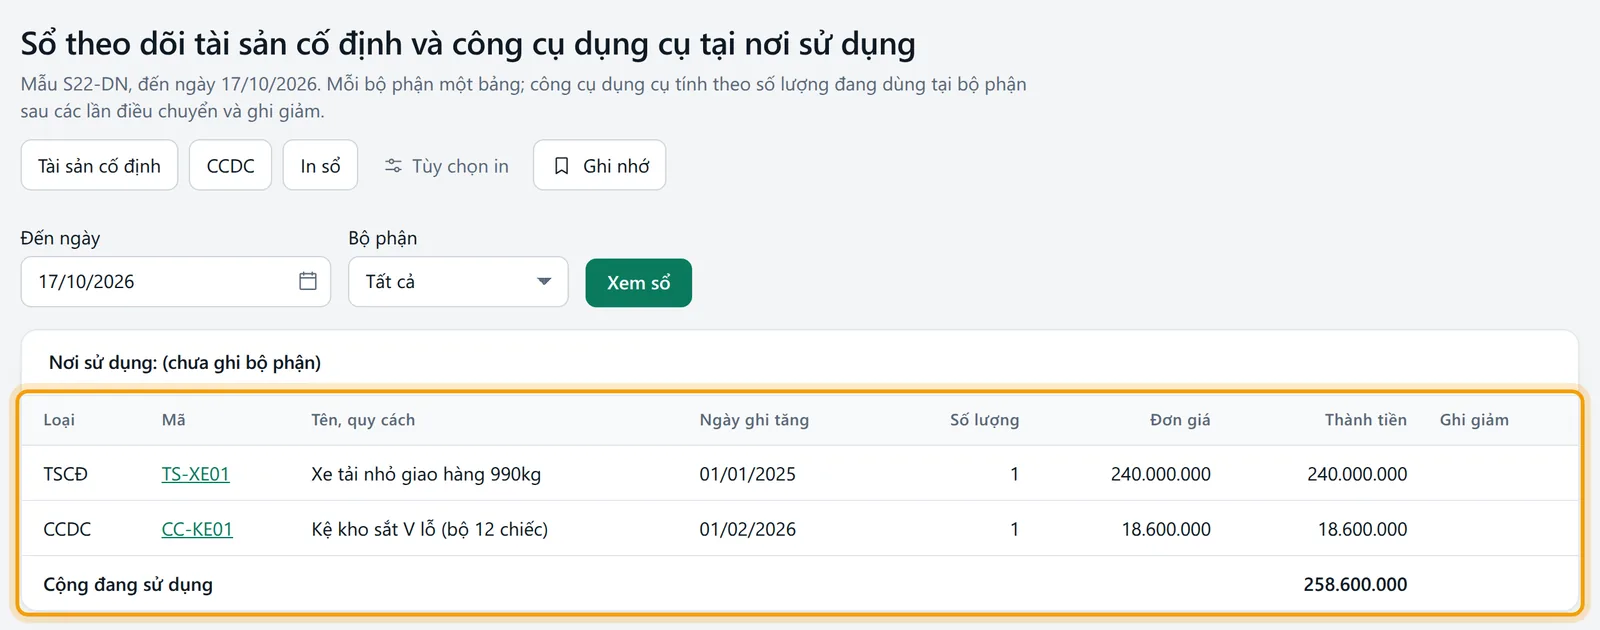Click unit price 240.000.000 in Đơn giá column

[1160, 474]
